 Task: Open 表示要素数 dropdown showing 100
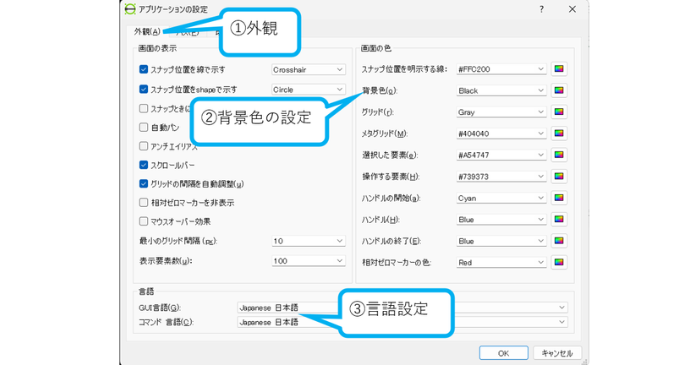[x=308, y=261]
